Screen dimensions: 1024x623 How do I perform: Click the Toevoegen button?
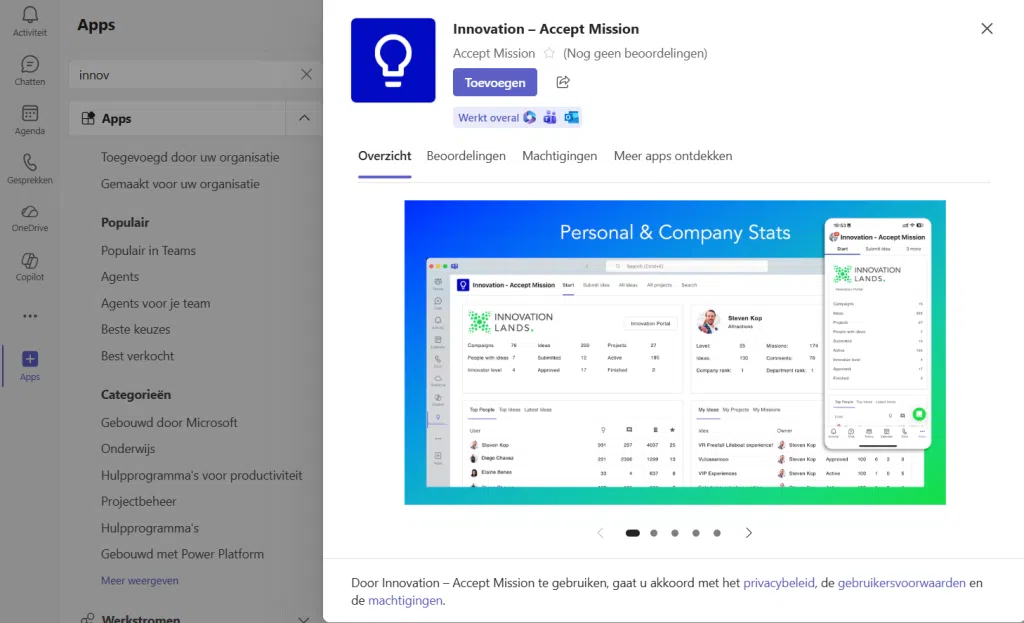tap(494, 82)
